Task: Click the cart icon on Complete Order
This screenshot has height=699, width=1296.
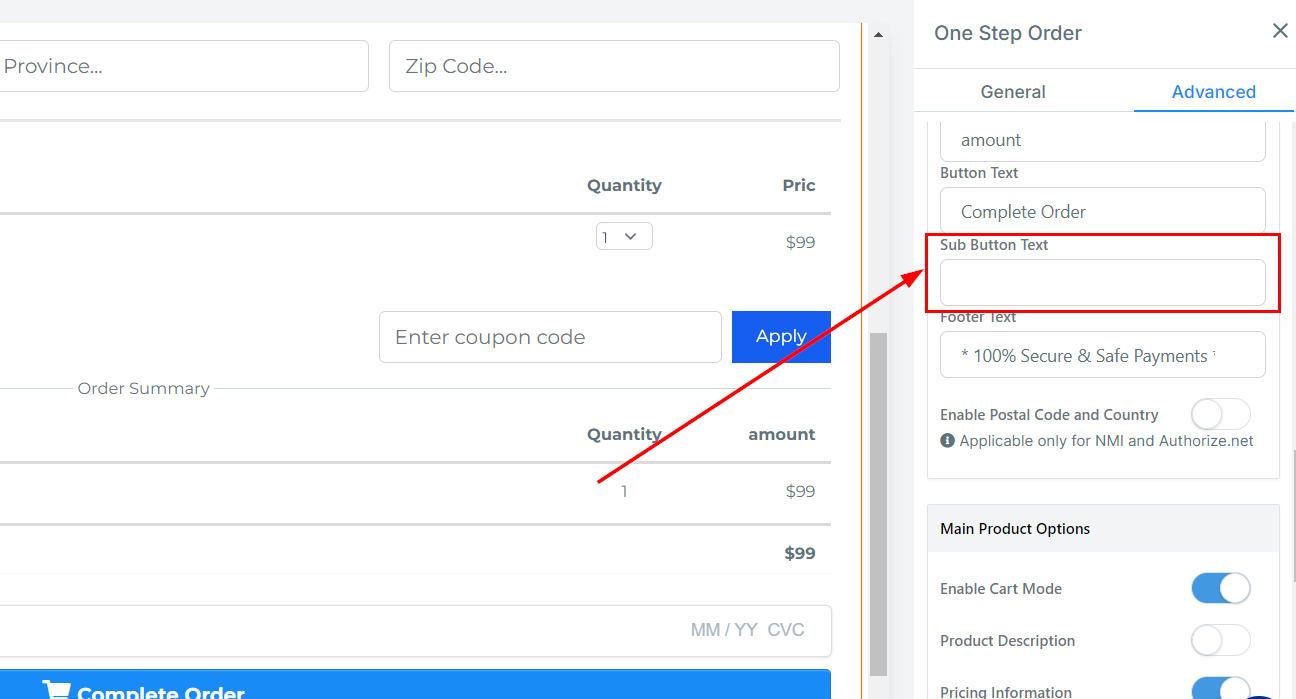Action: [x=56, y=689]
